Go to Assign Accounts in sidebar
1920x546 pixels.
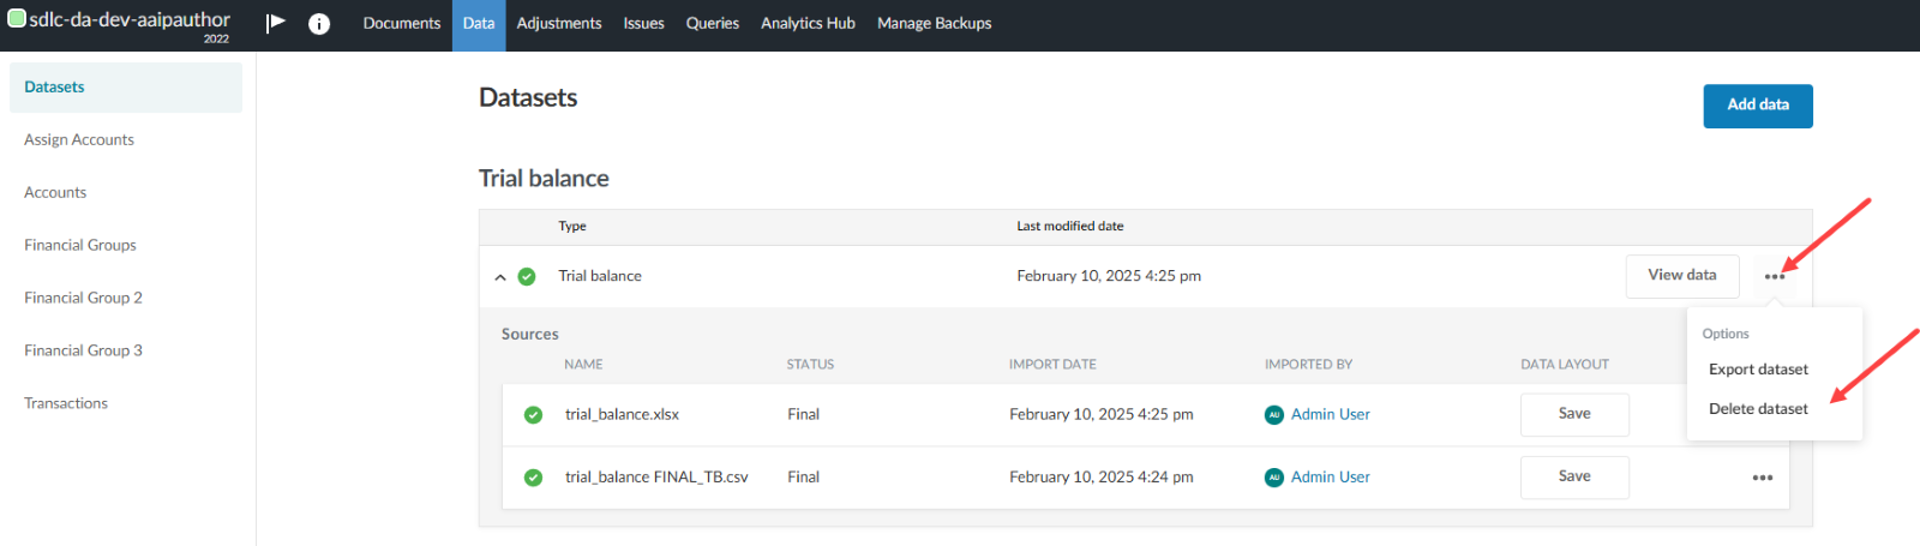pos(79,140)
